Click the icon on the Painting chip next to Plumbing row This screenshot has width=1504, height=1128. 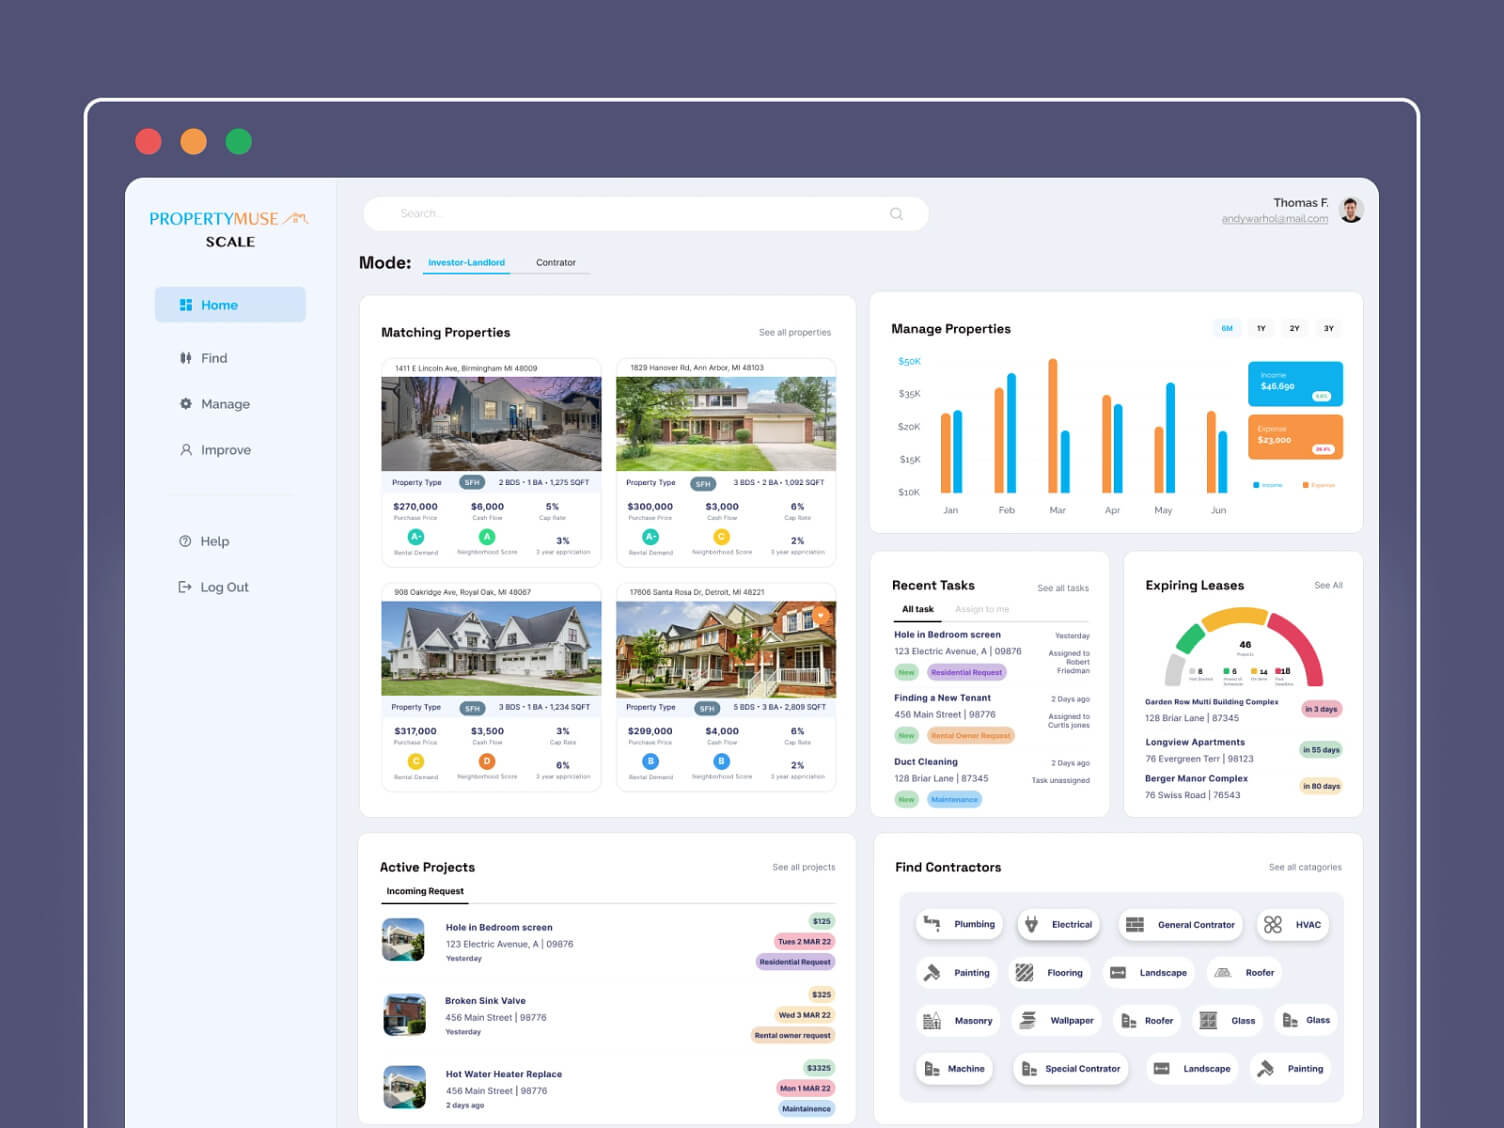tap(932, 972)
